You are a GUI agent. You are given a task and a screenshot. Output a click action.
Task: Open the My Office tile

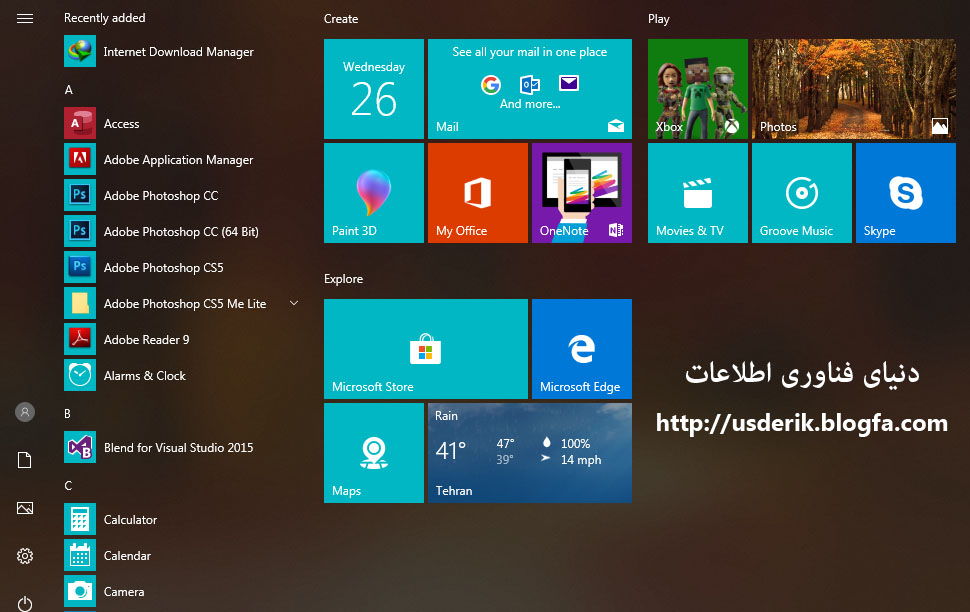pos(478,192)
